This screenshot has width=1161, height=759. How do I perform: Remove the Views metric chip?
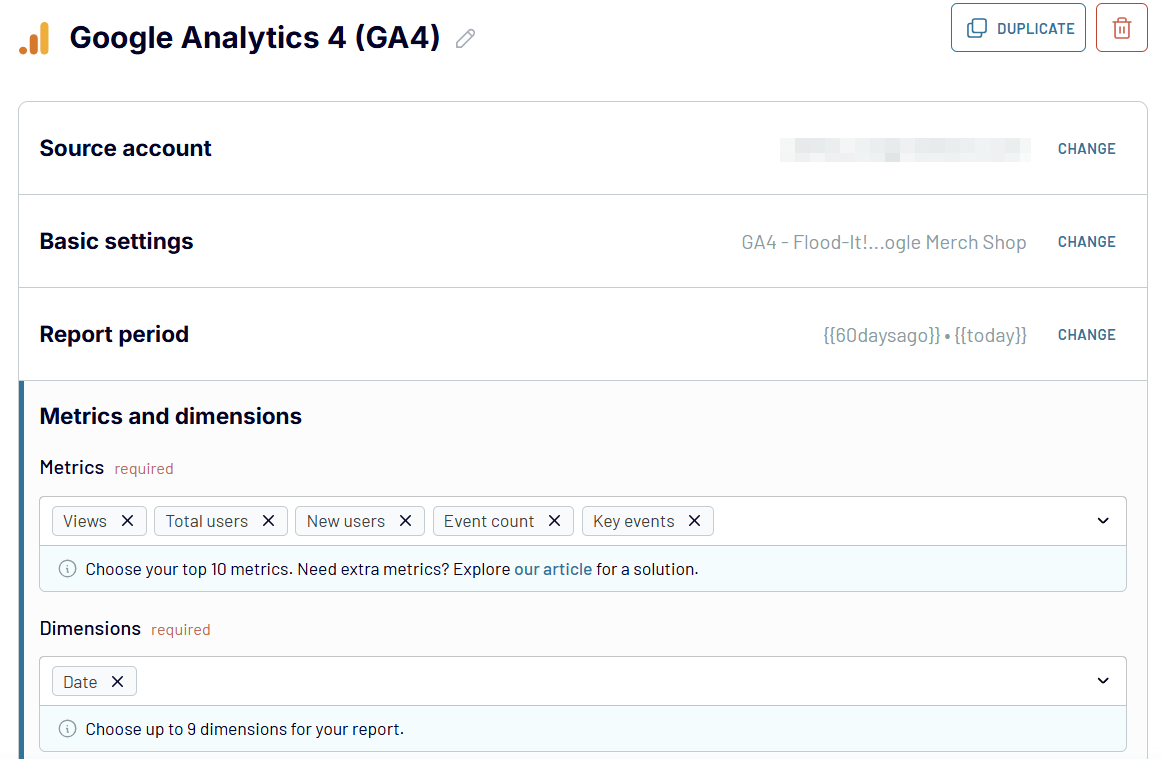coord(127,521)
